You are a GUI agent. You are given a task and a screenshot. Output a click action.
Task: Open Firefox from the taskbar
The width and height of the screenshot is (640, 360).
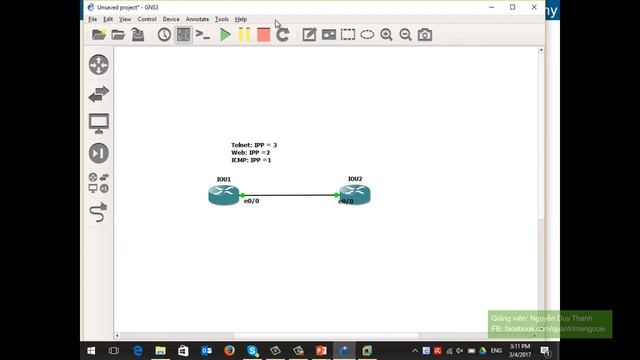[x=229, y=351]
